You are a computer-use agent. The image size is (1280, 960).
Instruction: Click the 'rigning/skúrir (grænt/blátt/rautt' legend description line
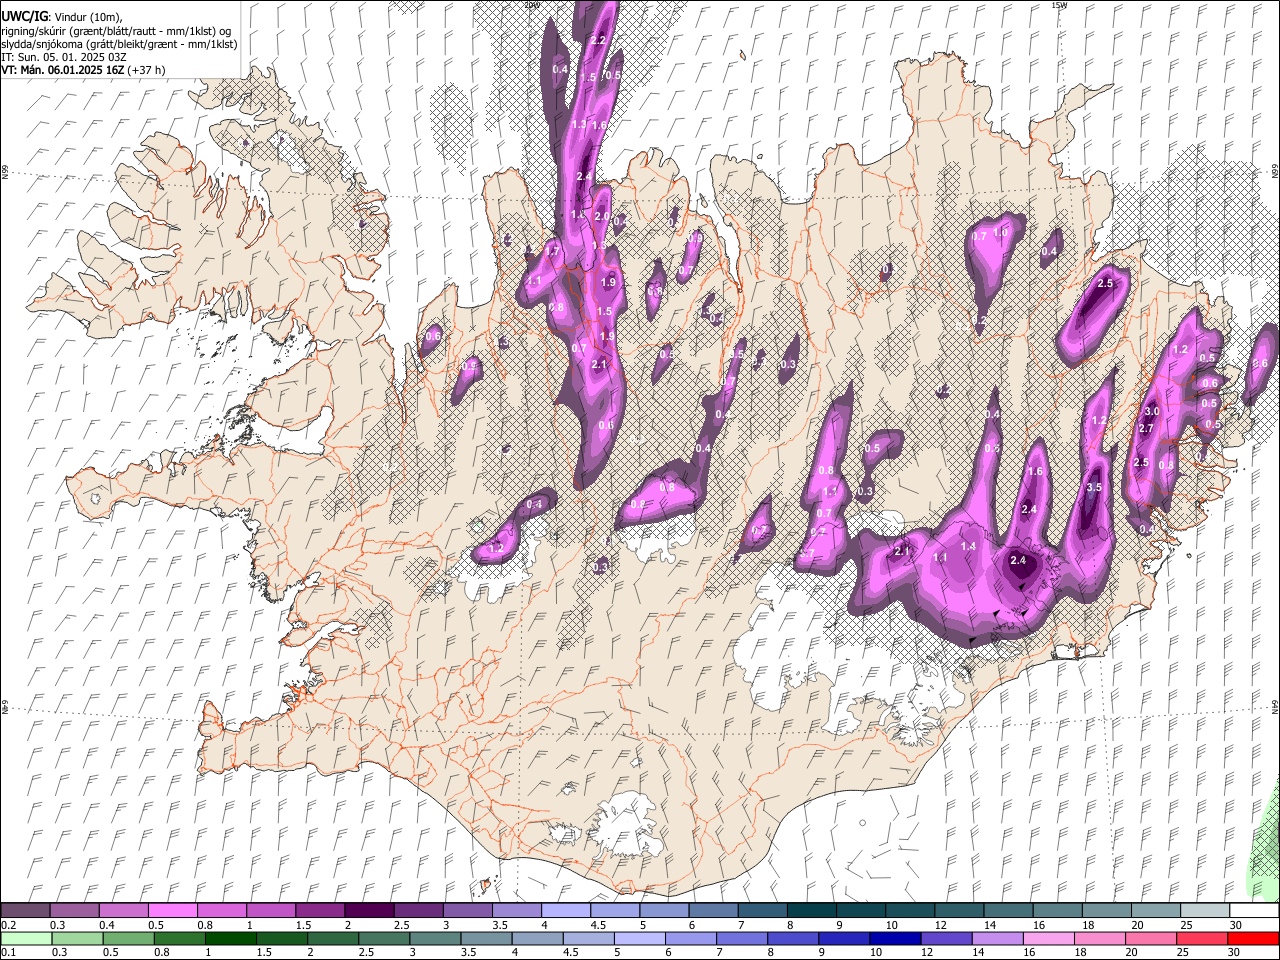(x=117, y=30)
